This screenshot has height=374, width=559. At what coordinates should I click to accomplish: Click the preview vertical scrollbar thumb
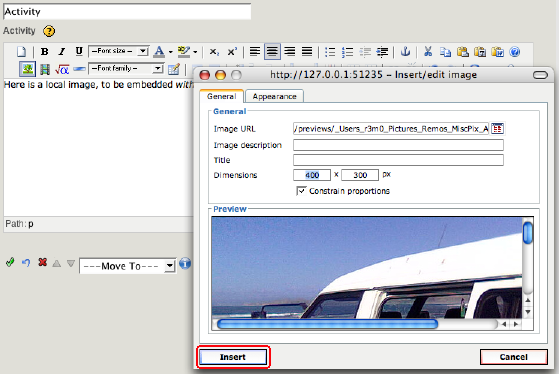click(x=528, y=233)
